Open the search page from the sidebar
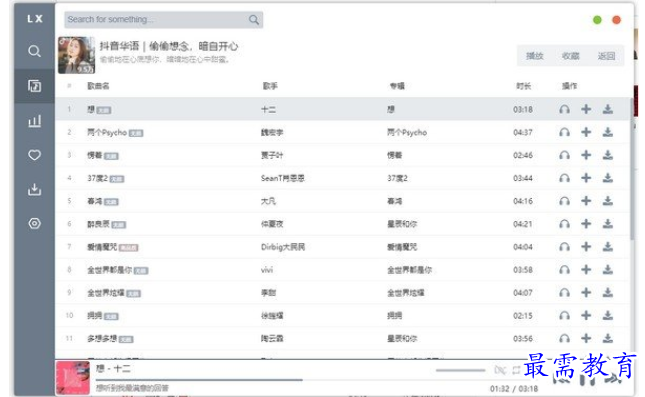Viewport: 645px width, 397px height. coord(35,51)
